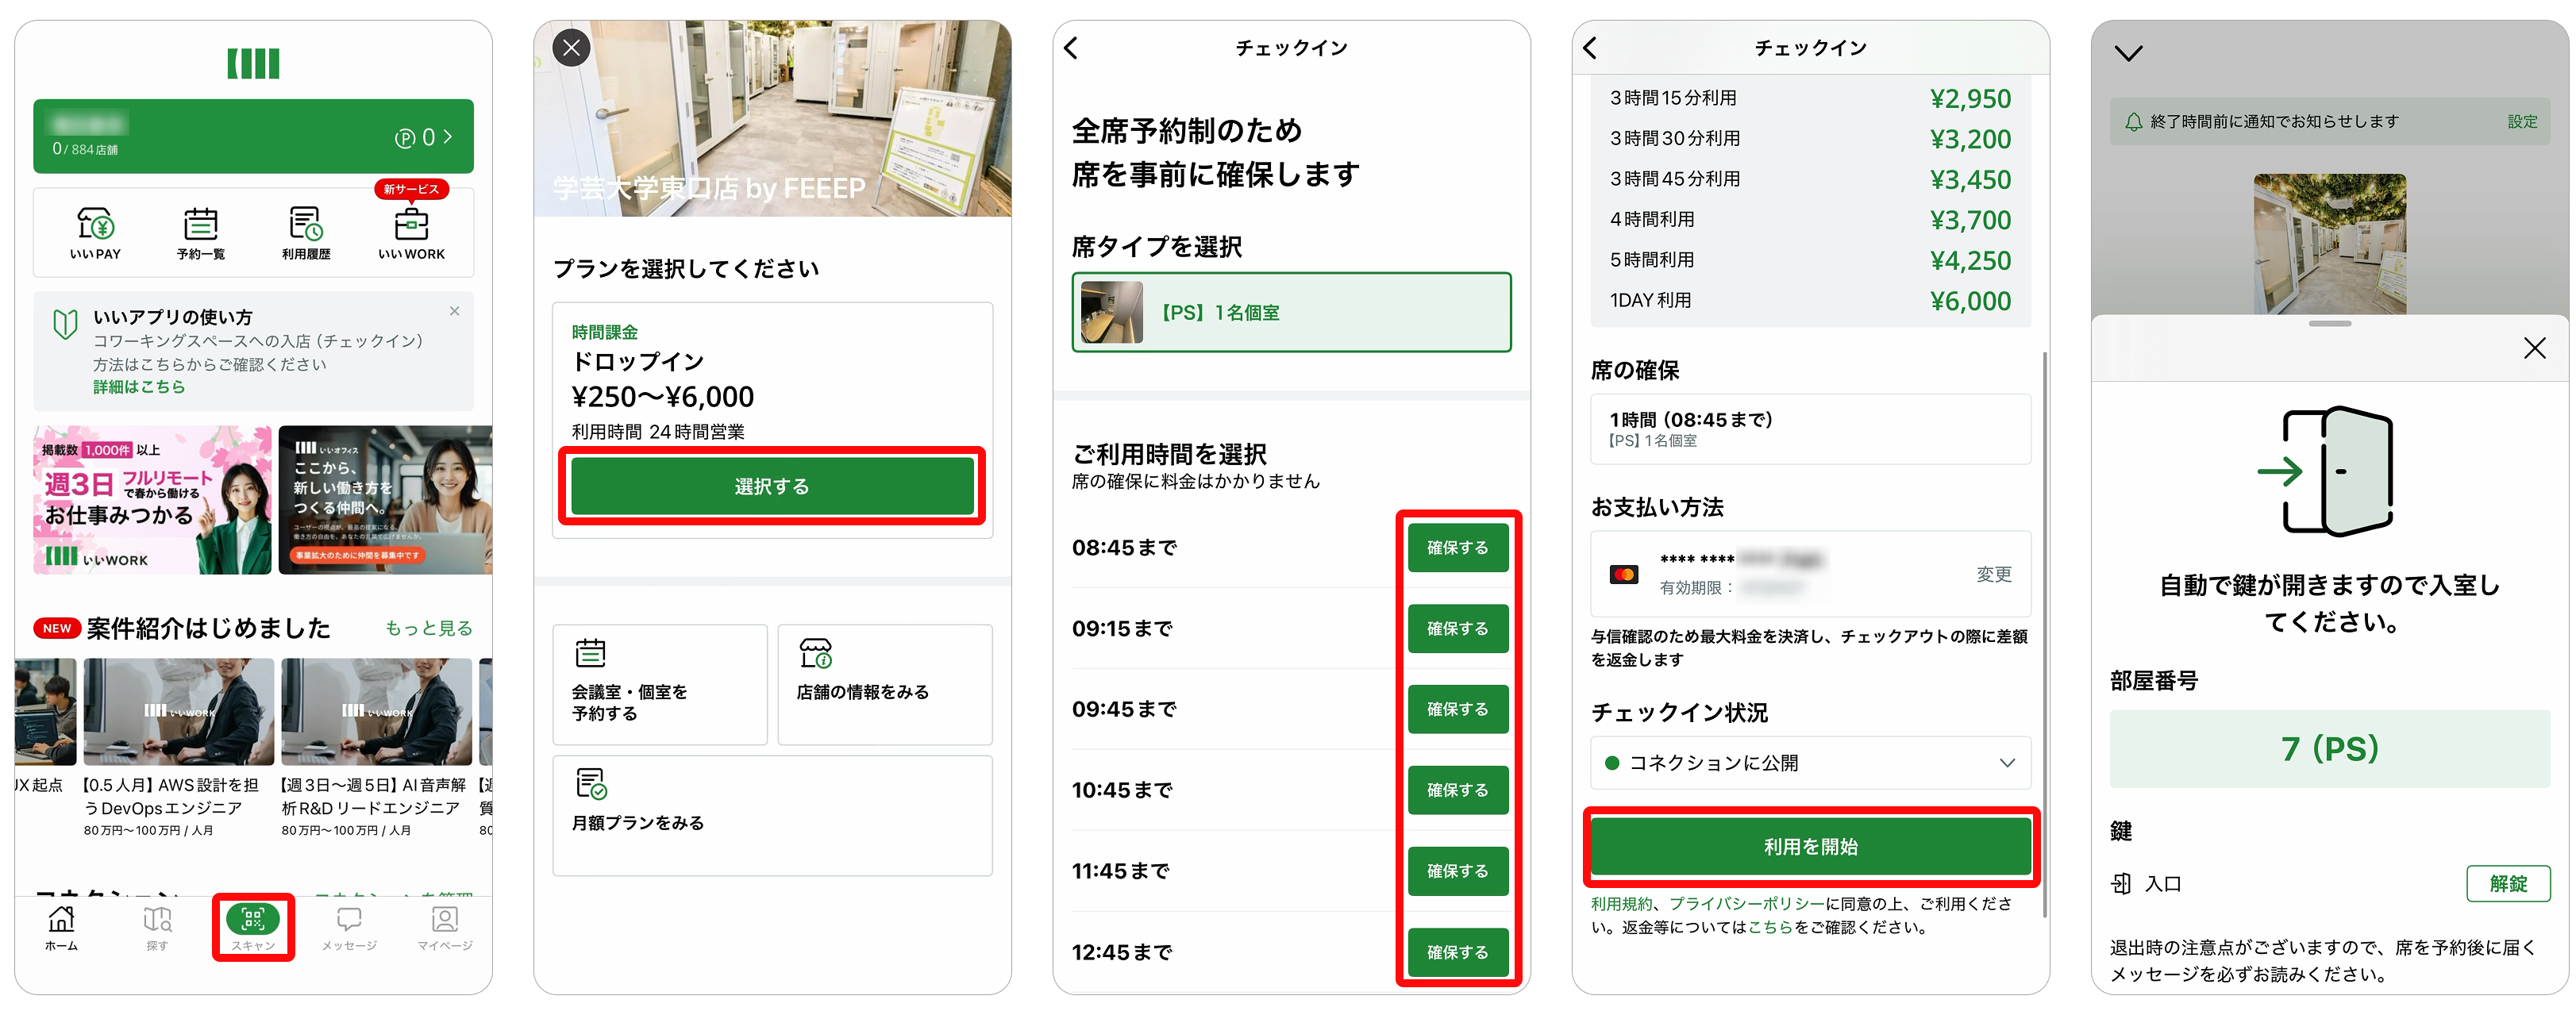Open 会議室・個室を予約する card
This screenshot has width=2576, height=1015.
(x=660, y=685)
